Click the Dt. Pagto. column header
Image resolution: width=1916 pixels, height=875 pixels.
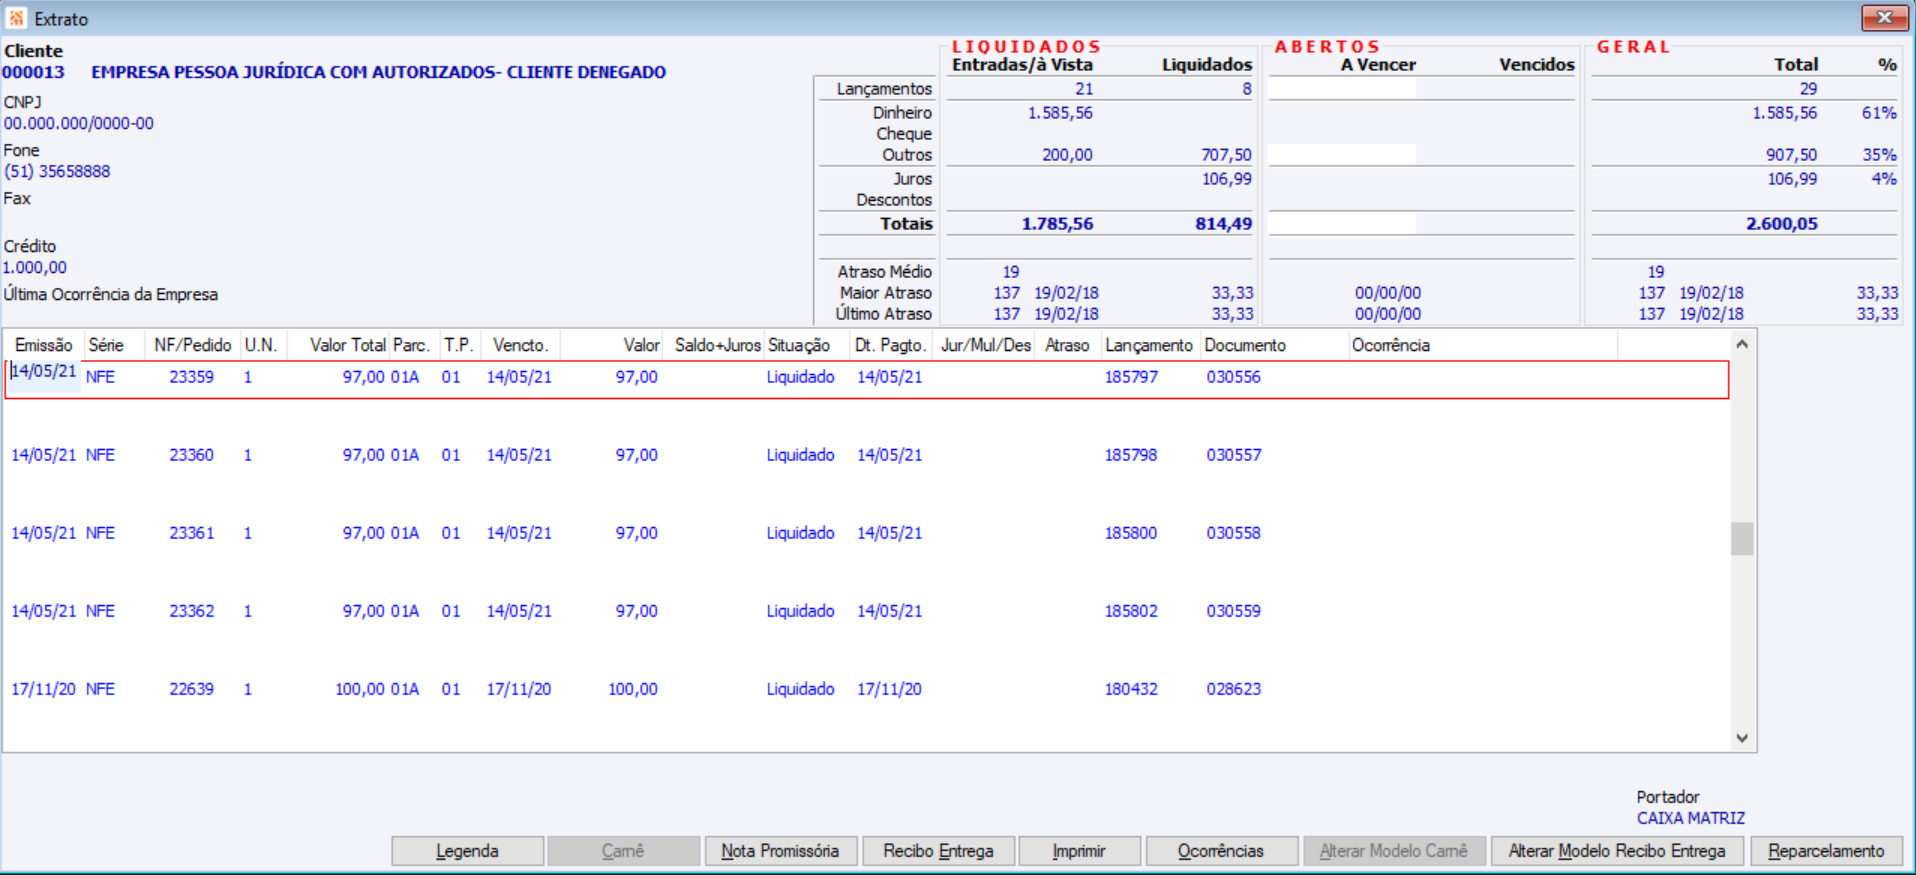[889, 345]
